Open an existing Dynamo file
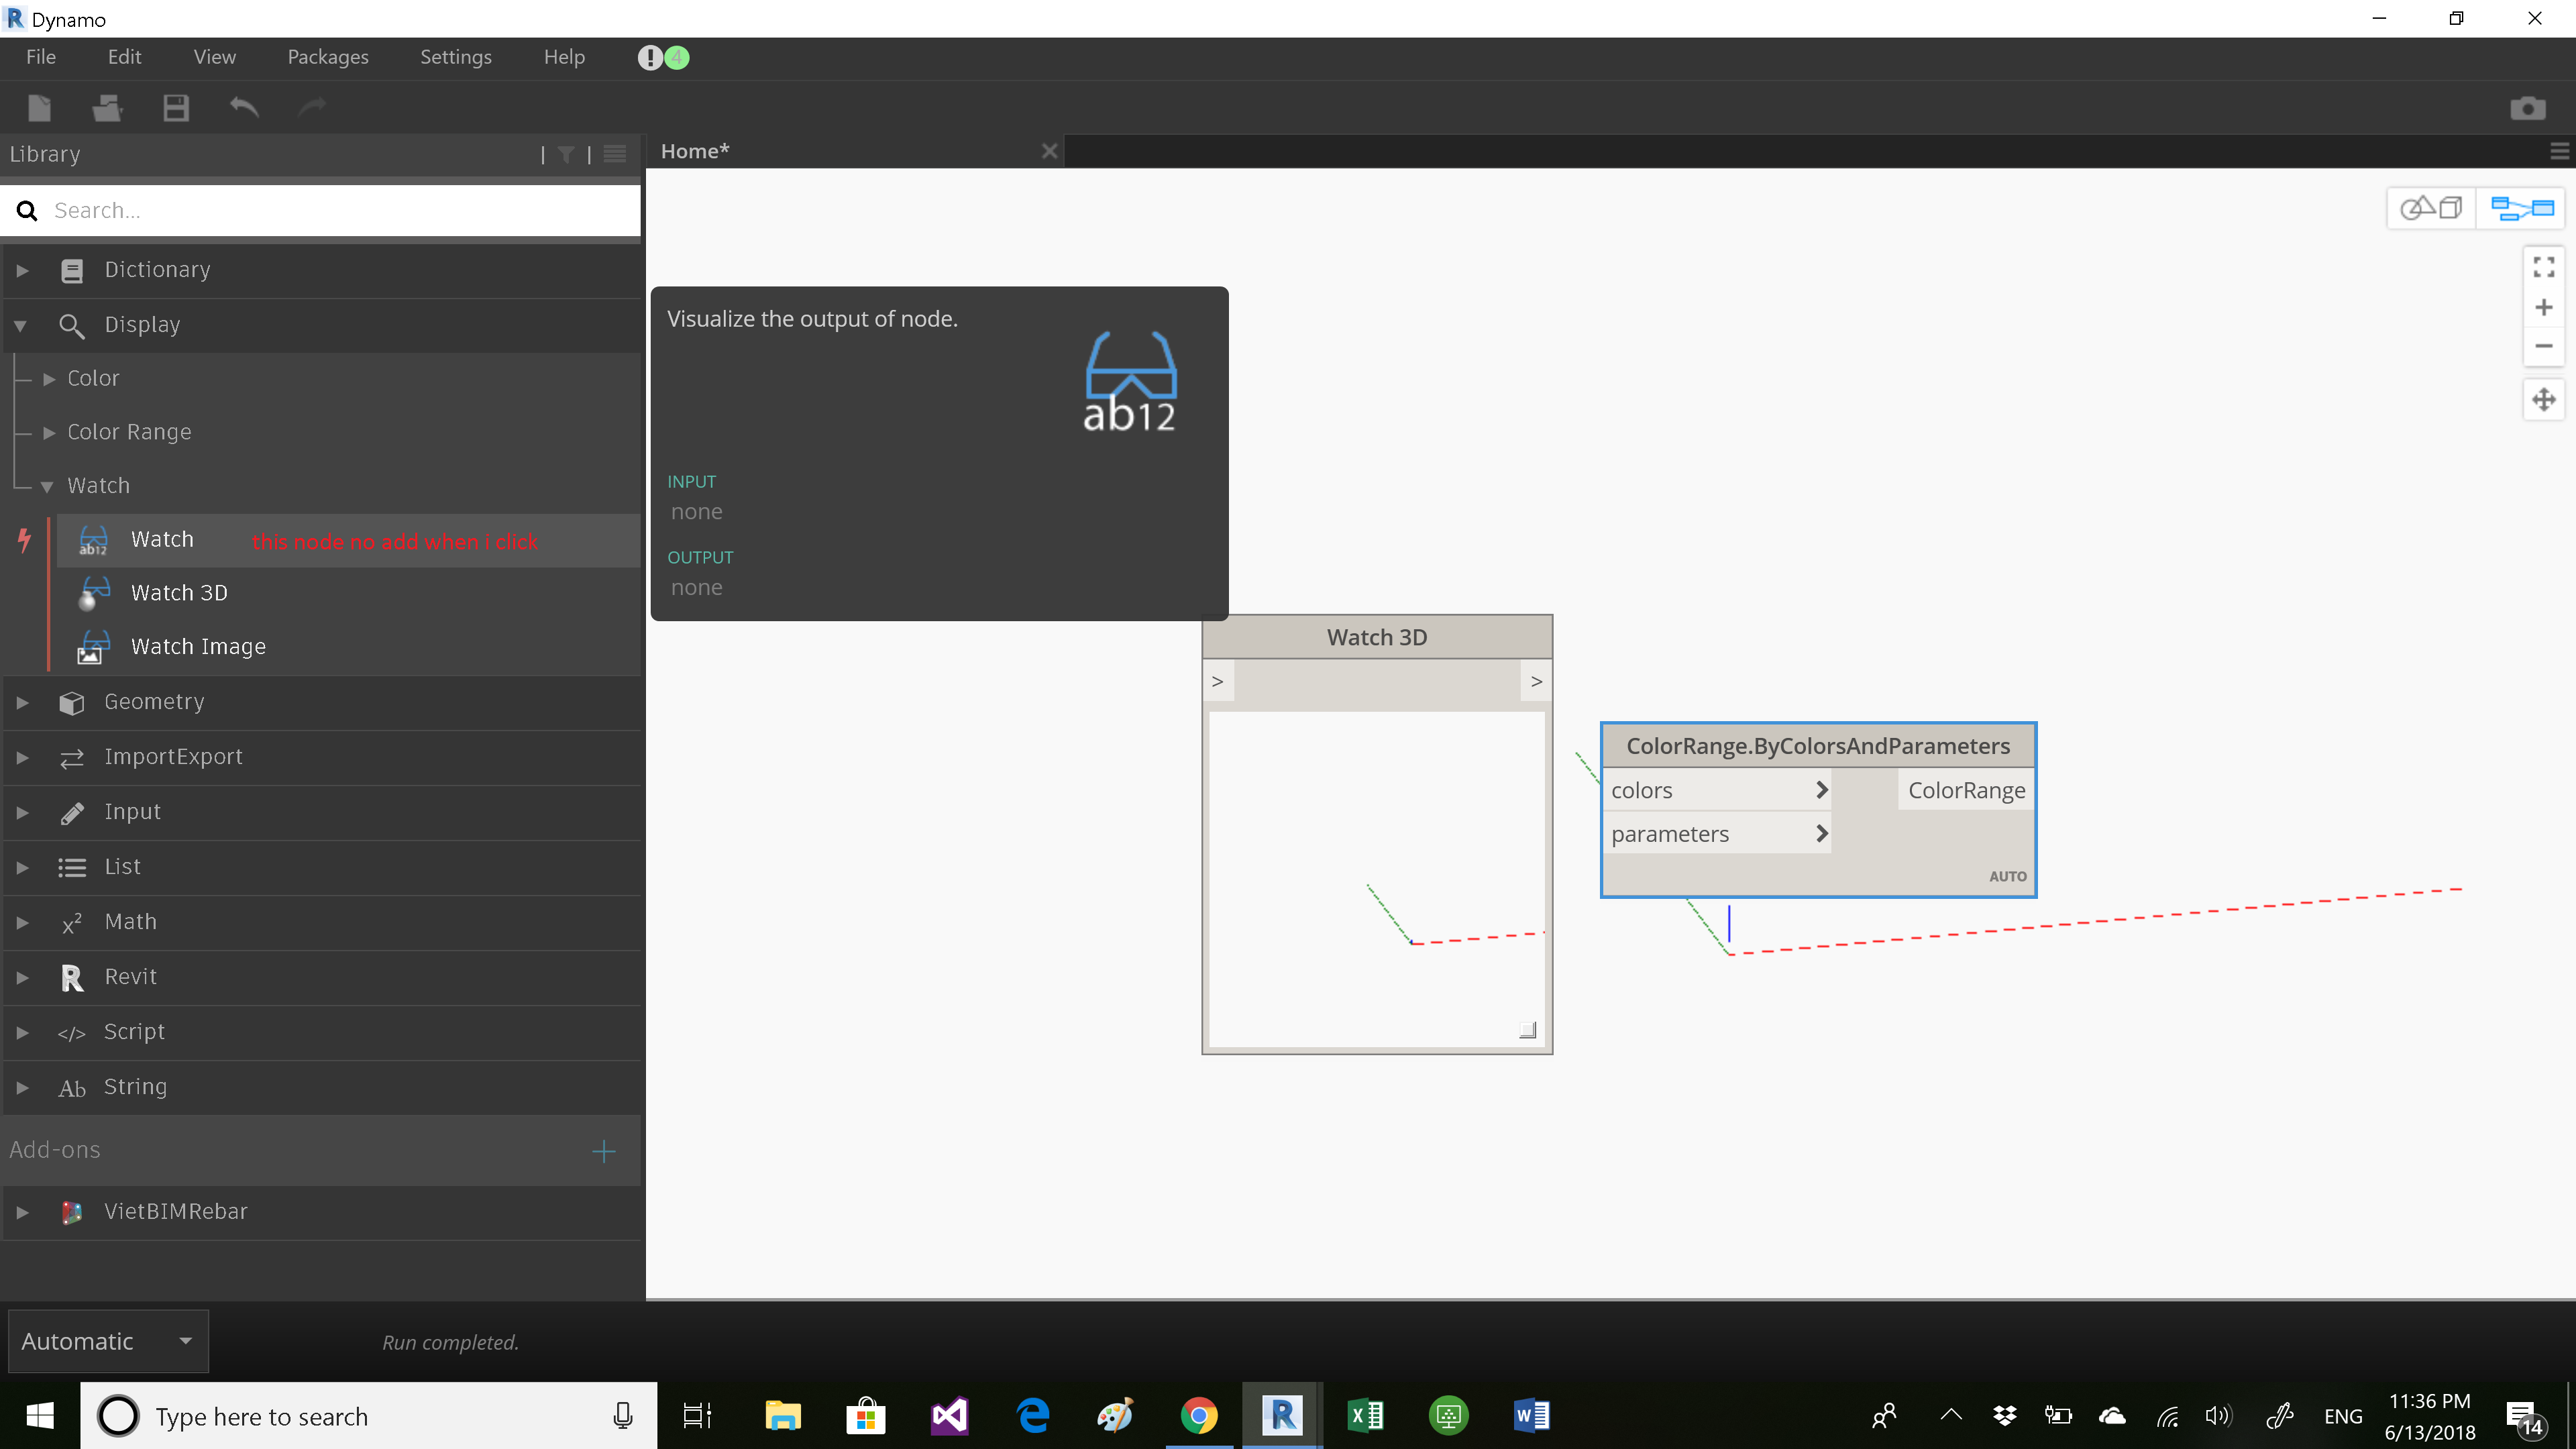 tap(107, 107)
